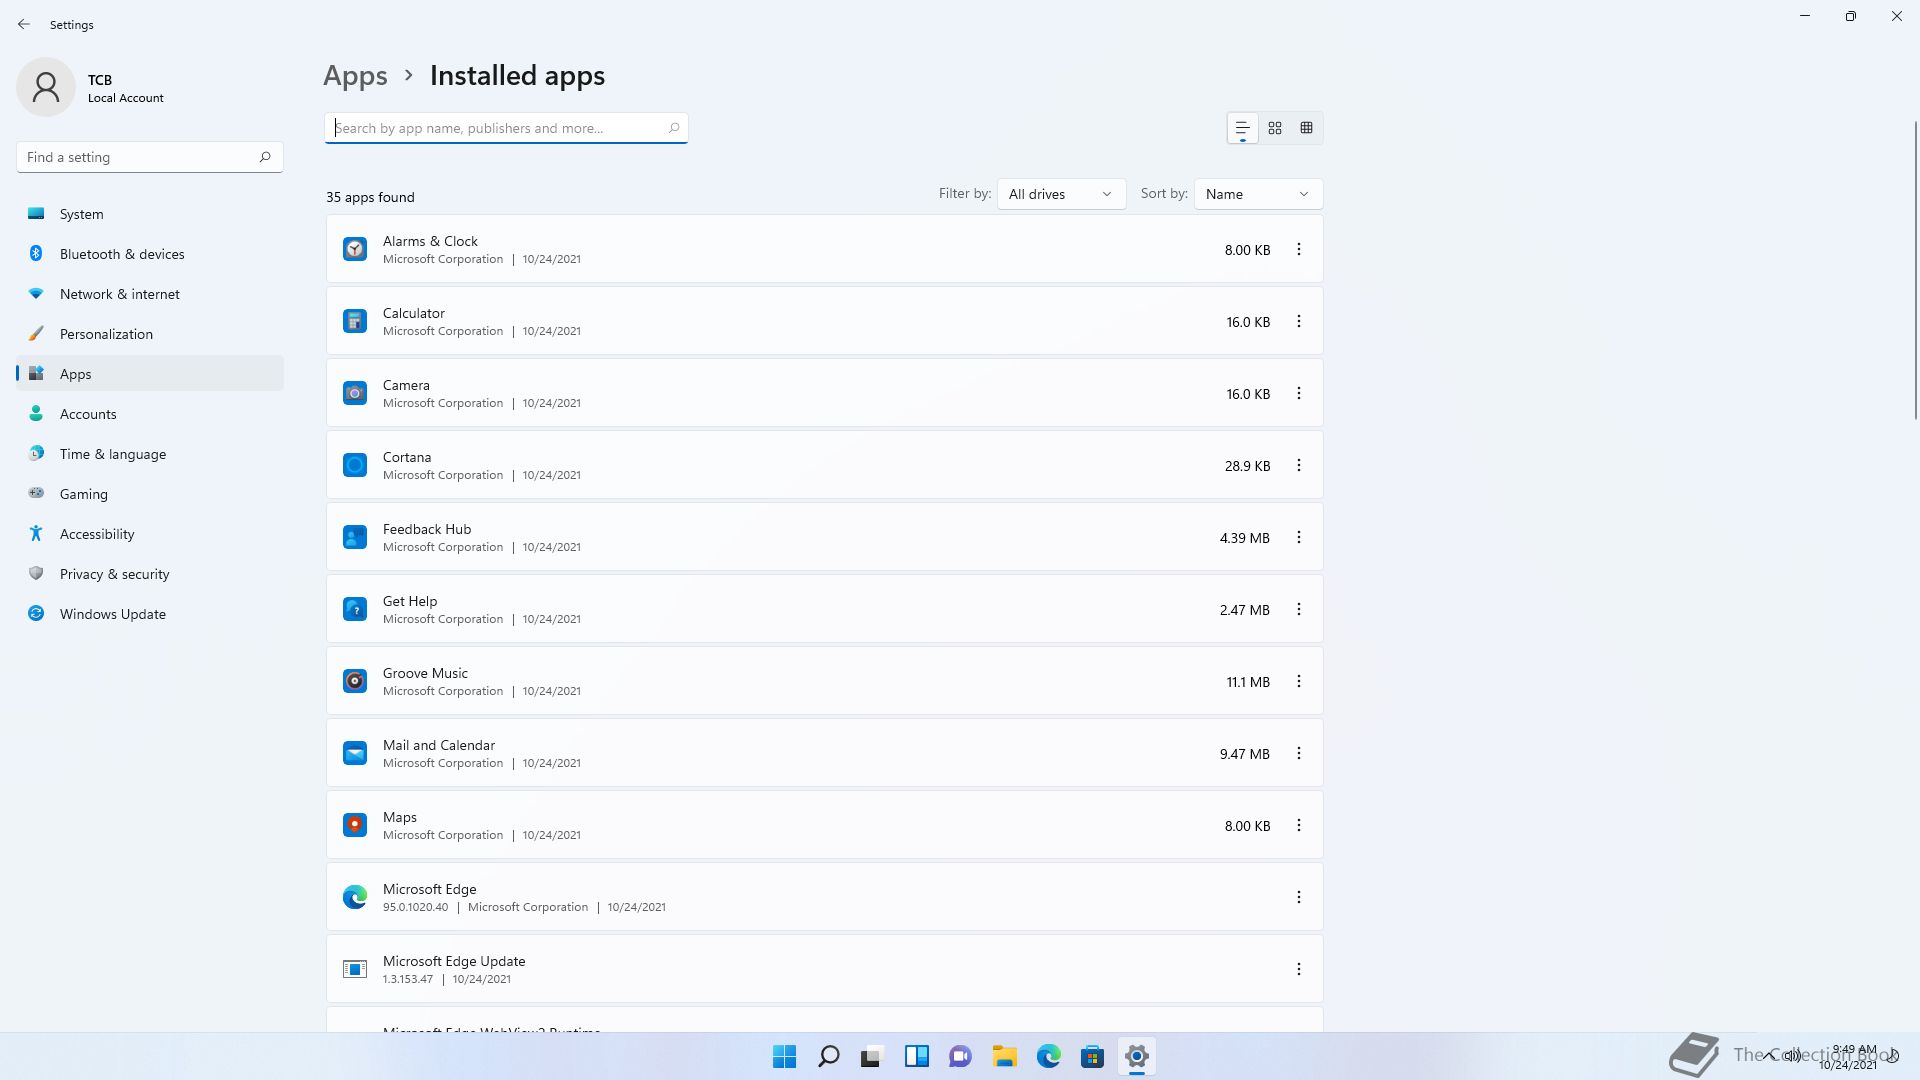
Task: Open Bluetooth & devices settings
Action: pos(150,254)
